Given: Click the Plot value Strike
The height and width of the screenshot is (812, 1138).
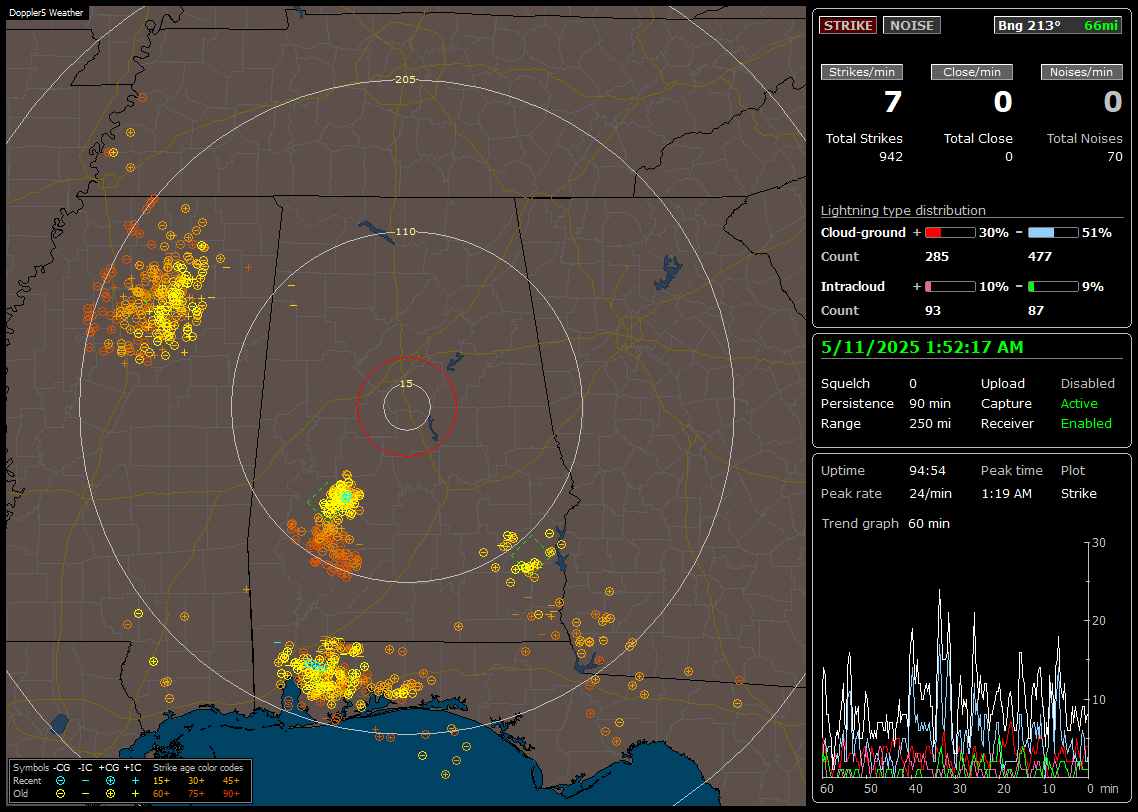Looking at the screenshot, I should coord(1078,493).
